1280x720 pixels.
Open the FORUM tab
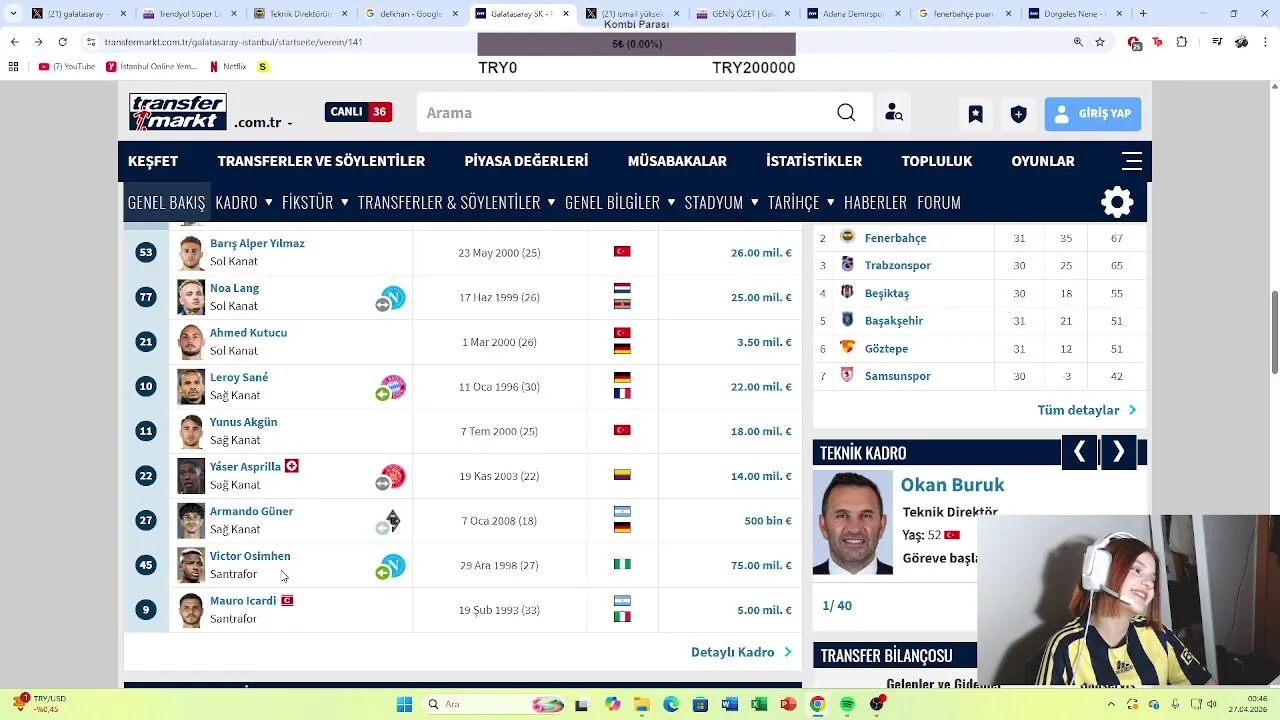pyautogui.click(x=939, y=202)
